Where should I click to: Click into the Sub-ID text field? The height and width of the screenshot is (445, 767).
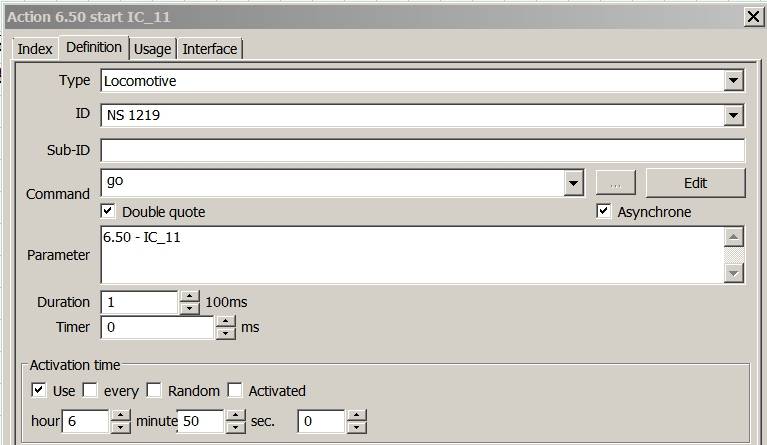coord(422,150)
